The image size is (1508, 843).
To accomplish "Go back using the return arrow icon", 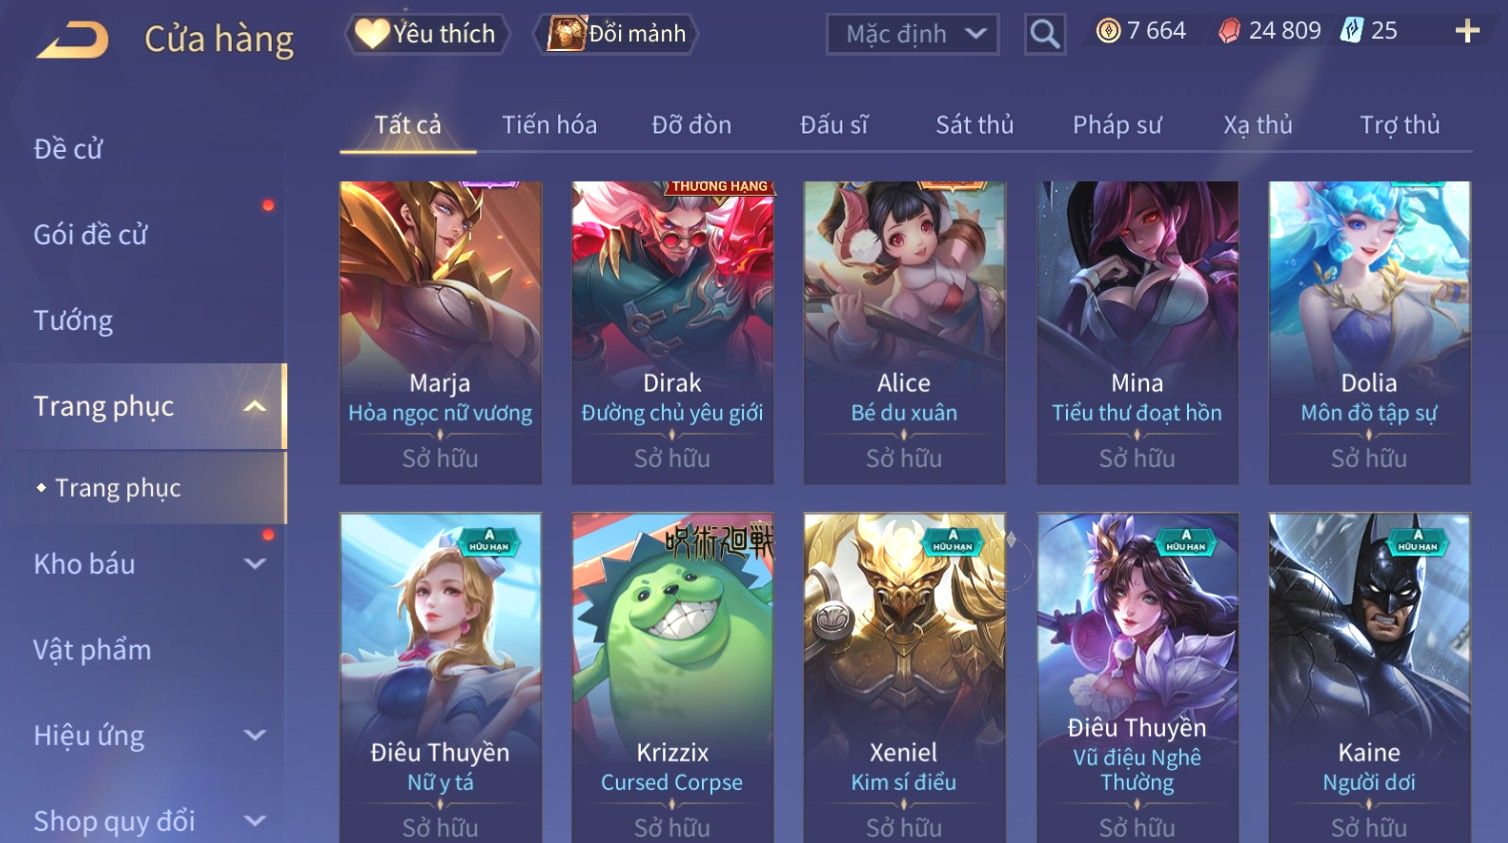I will click(73, 39).
